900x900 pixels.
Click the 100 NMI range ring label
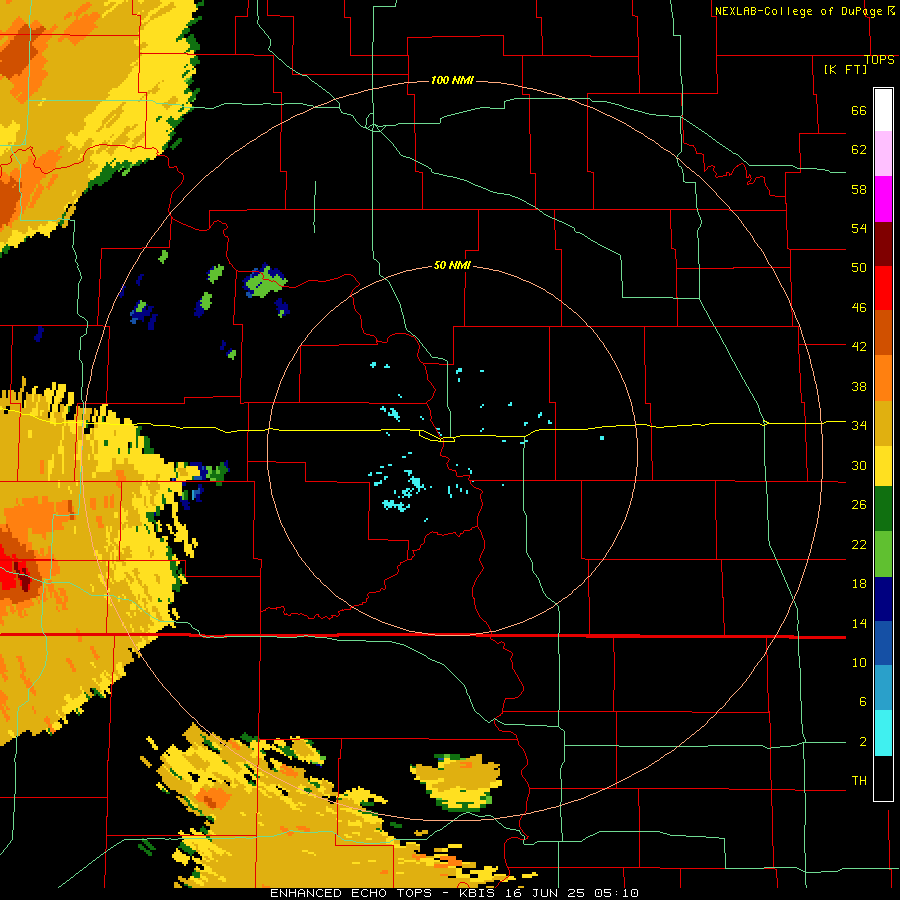(452, 80)
